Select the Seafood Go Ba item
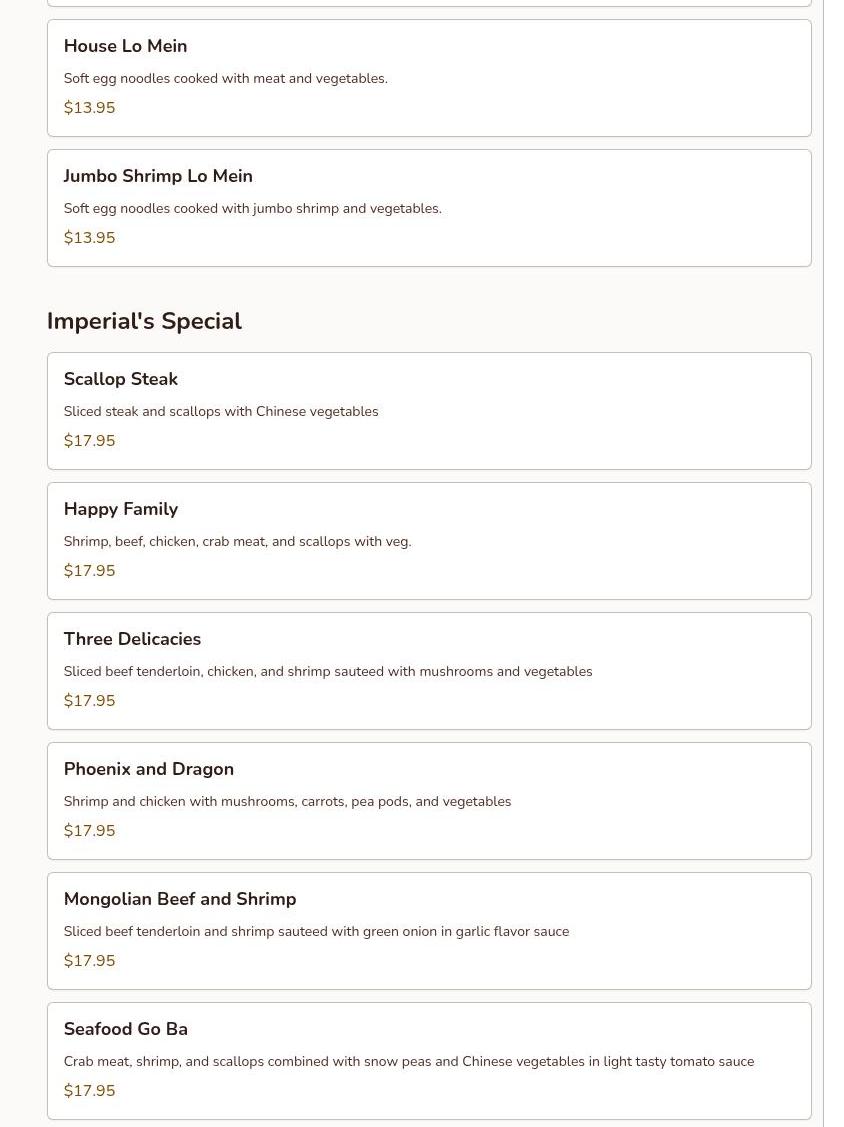The height and width of the screenshot is (1127, 844). click(x=428, y=1061)
